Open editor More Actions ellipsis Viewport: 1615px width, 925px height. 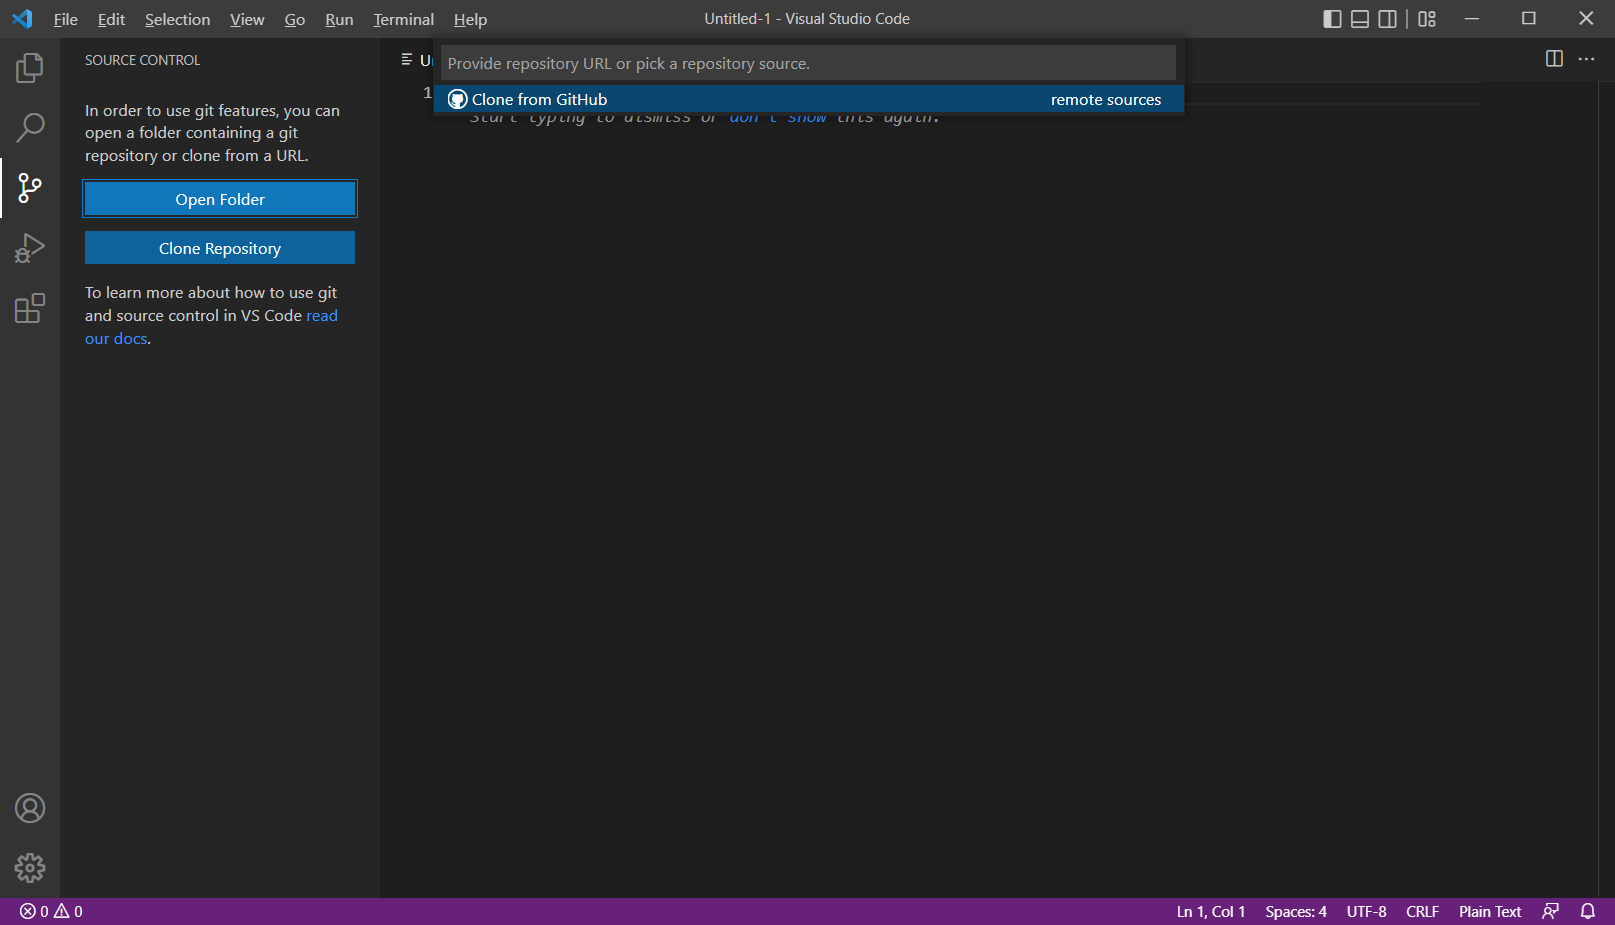[1587, 59]
